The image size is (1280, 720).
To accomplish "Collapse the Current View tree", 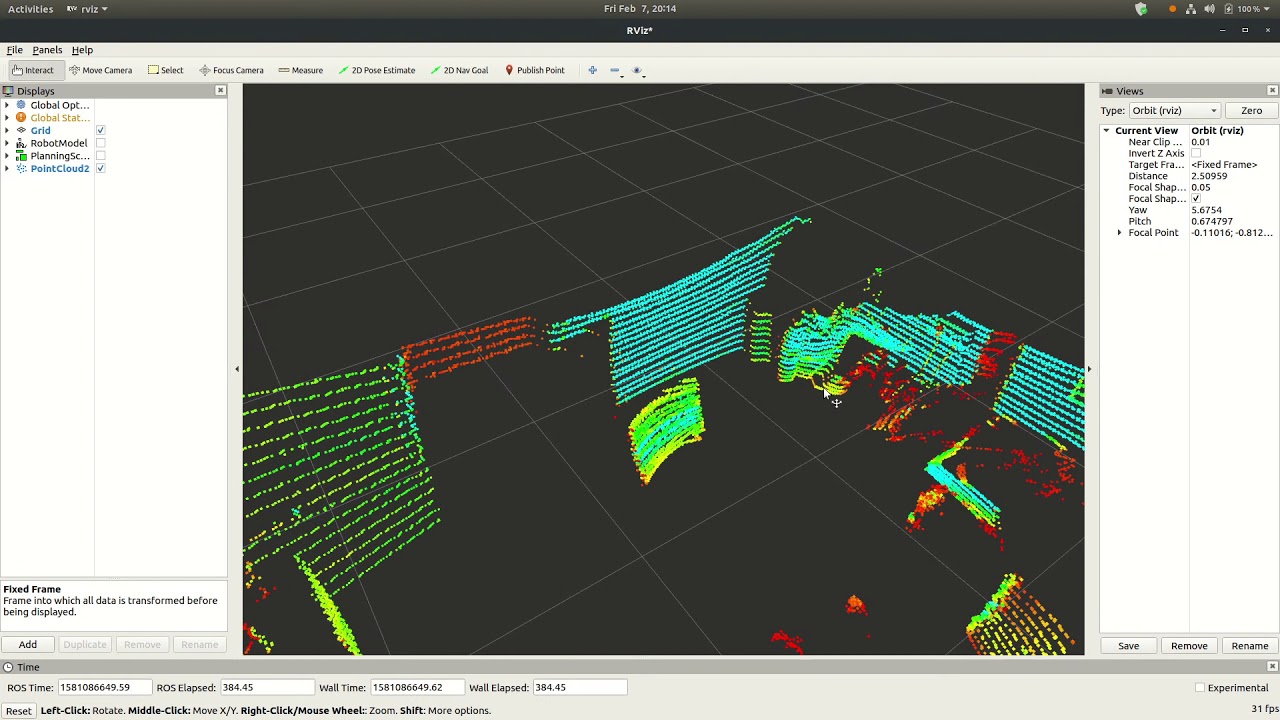I will point(1106,131).
